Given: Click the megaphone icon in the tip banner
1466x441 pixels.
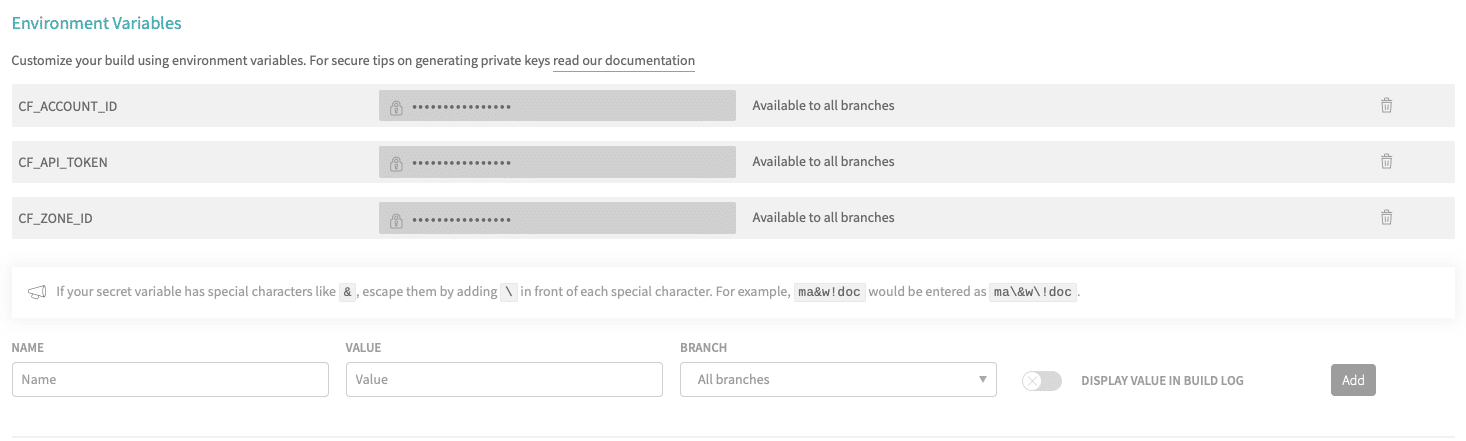Looking at the screenshot, I should click(x=37, y=292).
